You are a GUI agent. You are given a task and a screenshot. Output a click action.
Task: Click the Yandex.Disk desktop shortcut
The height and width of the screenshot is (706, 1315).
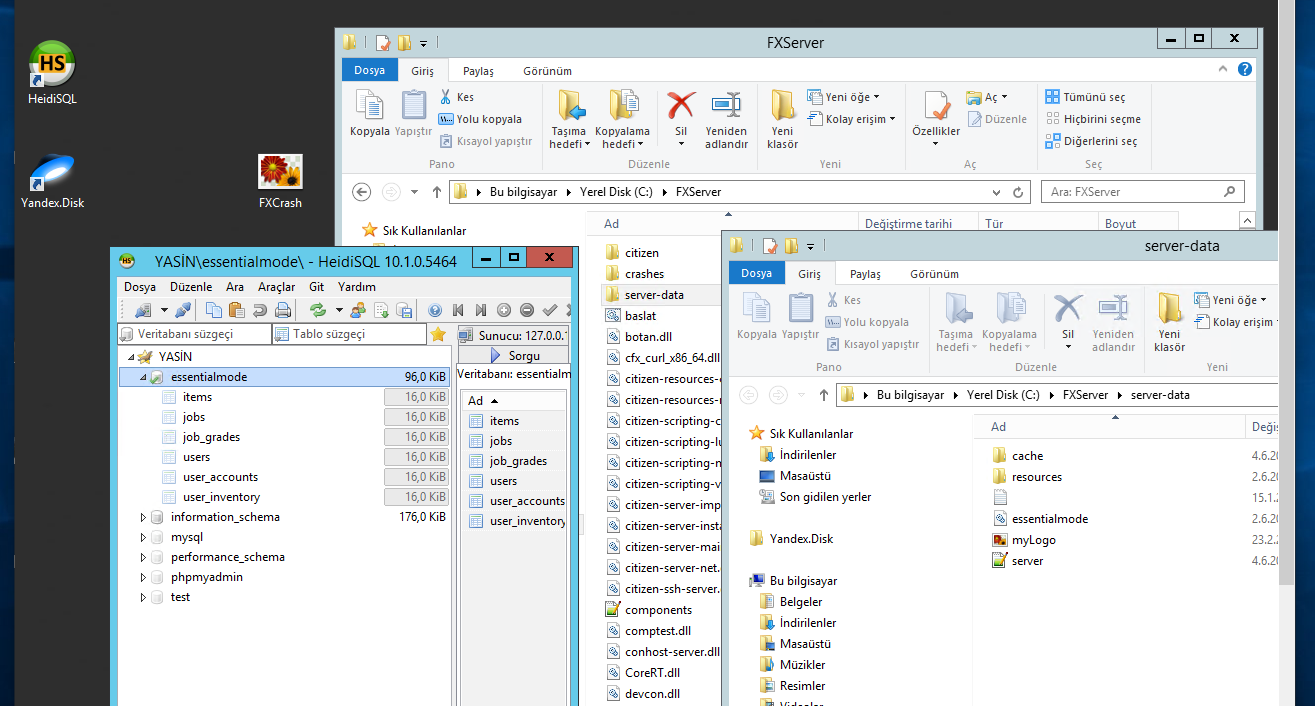pyautogui.click(x=52, y=173)
